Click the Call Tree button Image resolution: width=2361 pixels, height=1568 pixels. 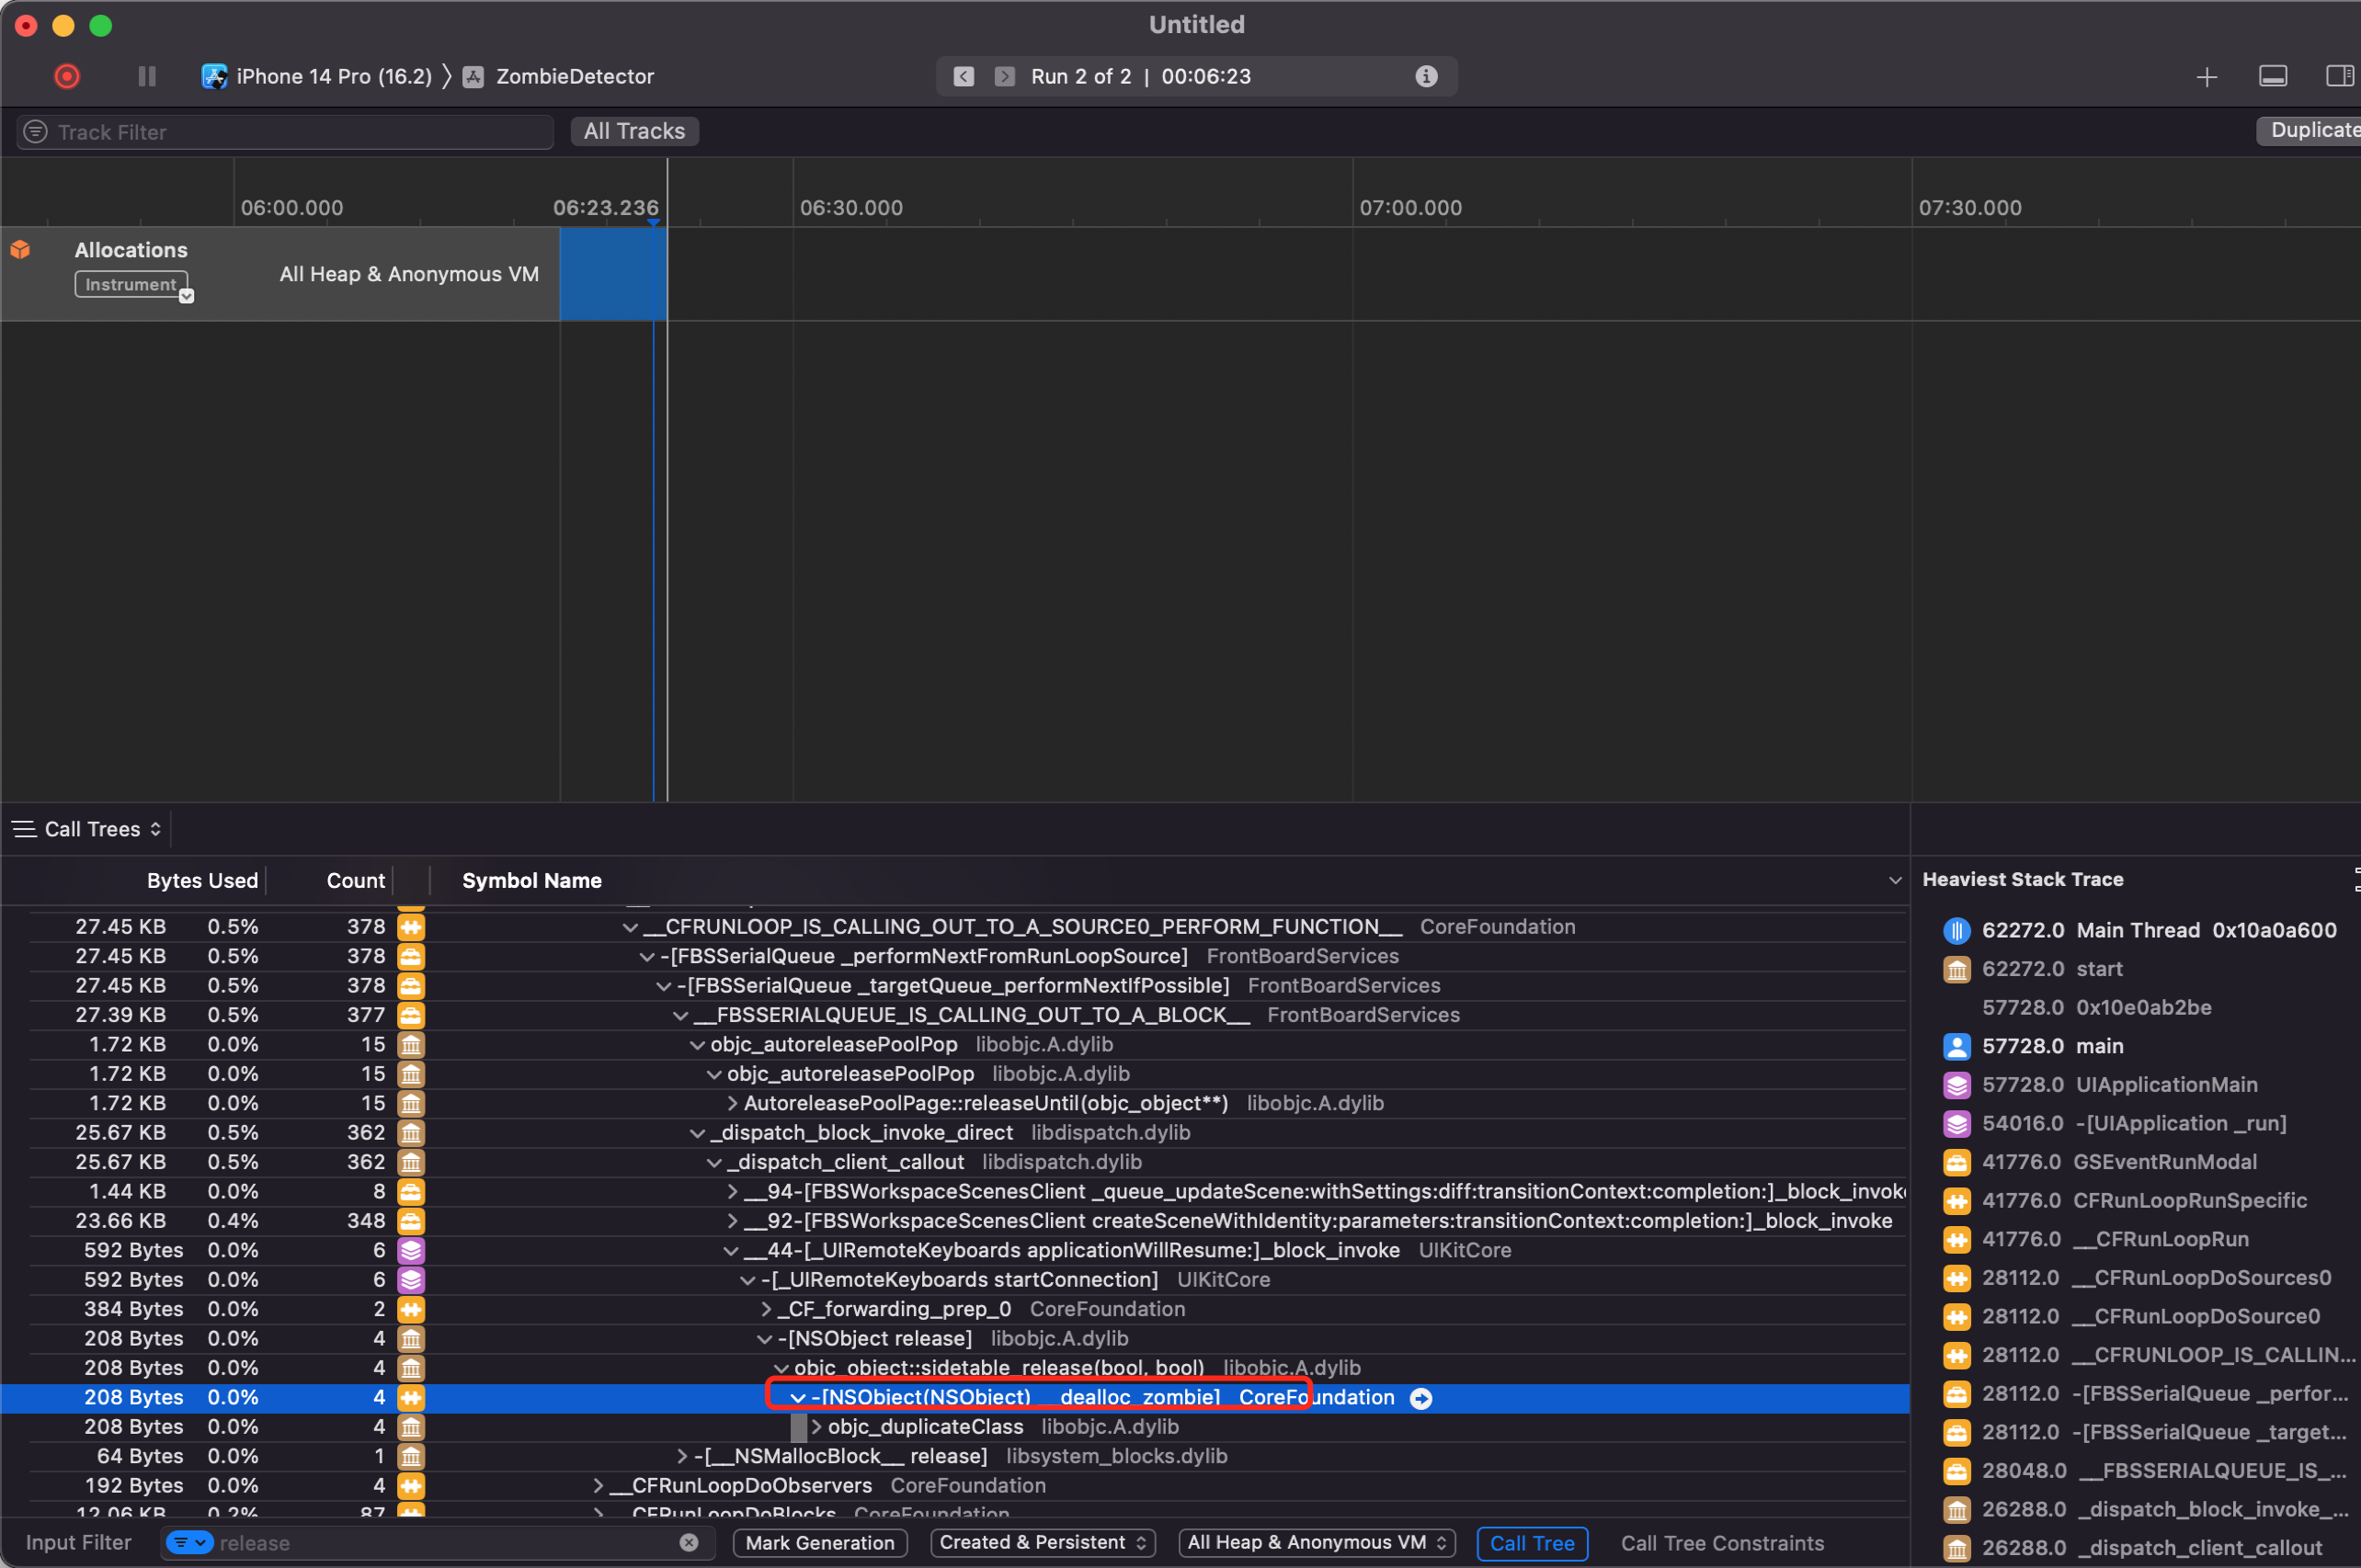pyautogui.click(x=1531, y=1542)
